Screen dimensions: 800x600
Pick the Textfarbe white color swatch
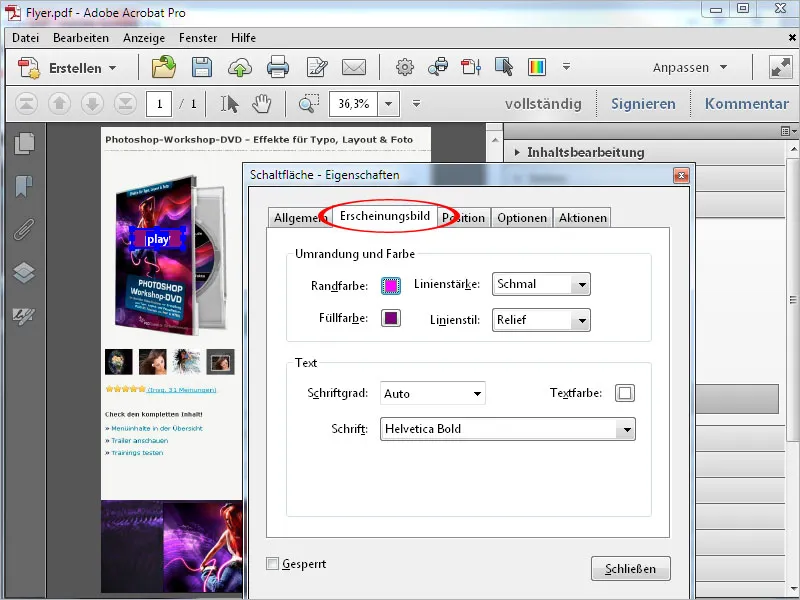coord(625,393)
